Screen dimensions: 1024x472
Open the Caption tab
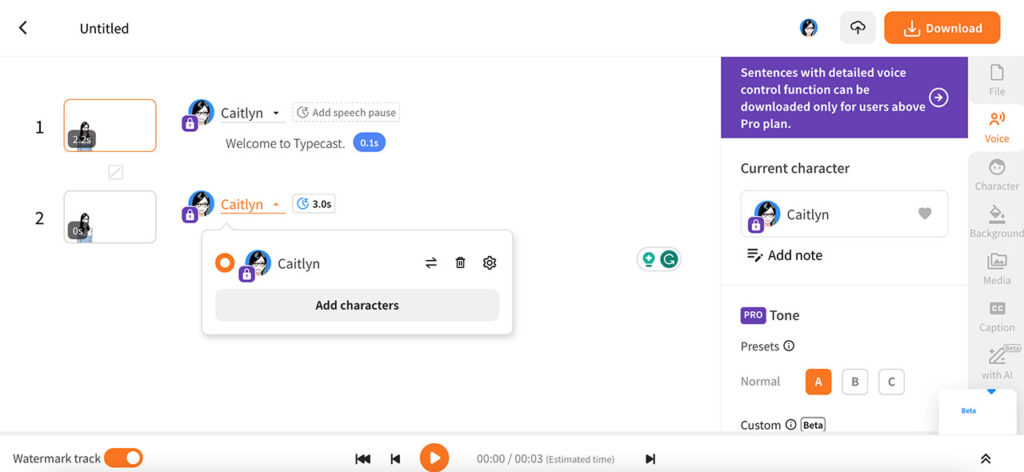tap(997, 317)
